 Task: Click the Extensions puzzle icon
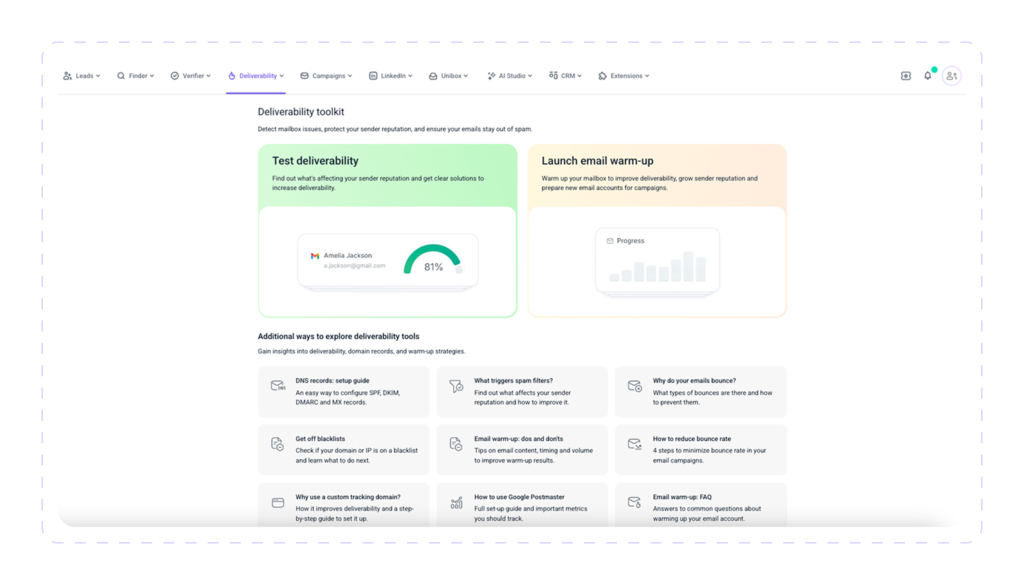click(602, 76)
